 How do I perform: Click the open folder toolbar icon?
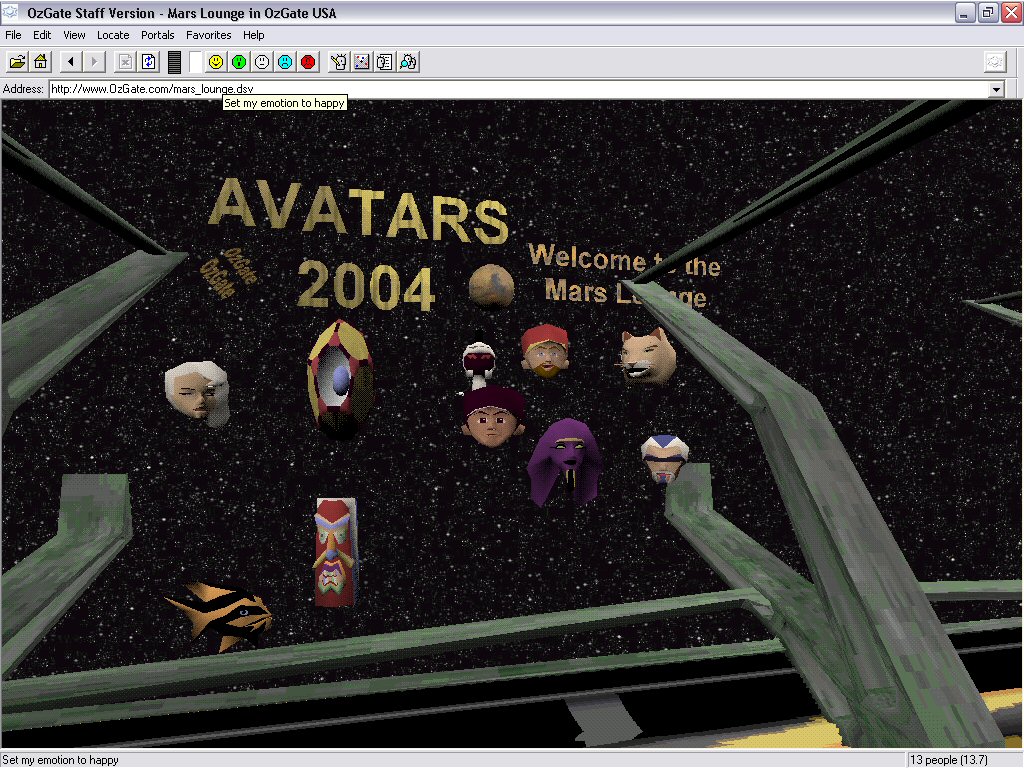click(x=17, y=62)
